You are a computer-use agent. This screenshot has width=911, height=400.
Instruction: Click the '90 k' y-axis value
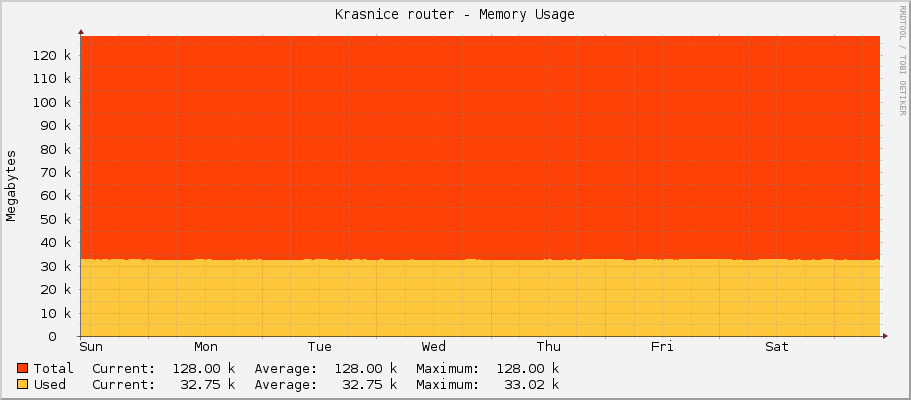56,126
